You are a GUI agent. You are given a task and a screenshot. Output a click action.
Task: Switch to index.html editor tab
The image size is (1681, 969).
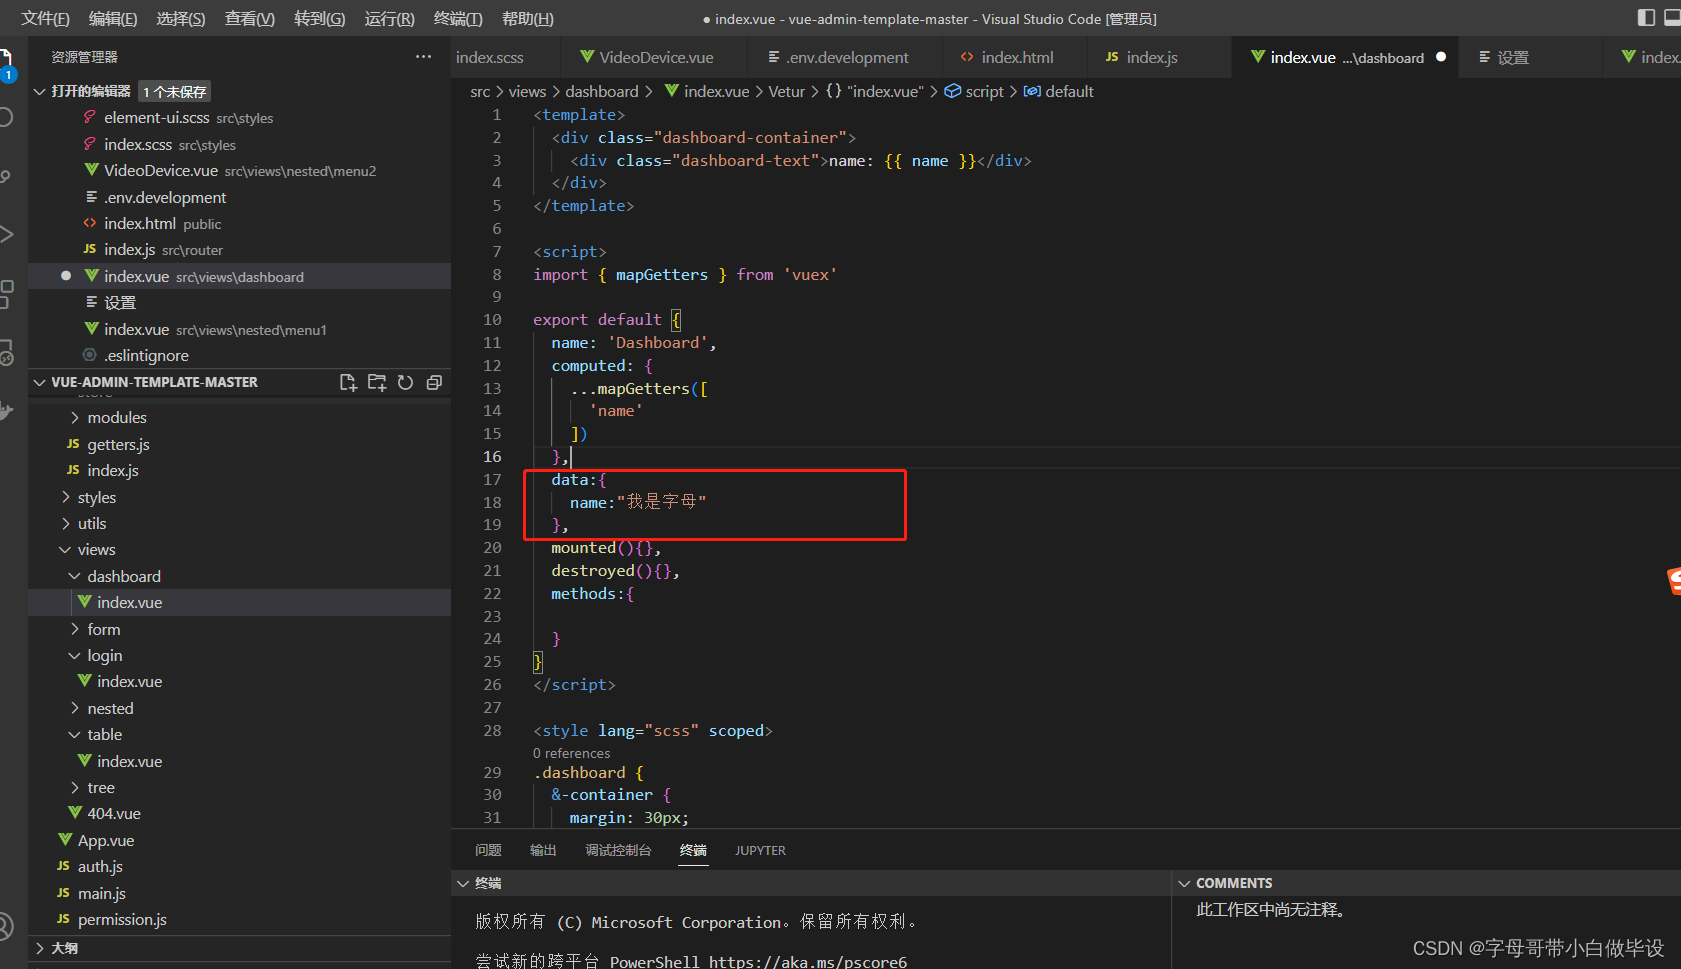[1017, 57]
